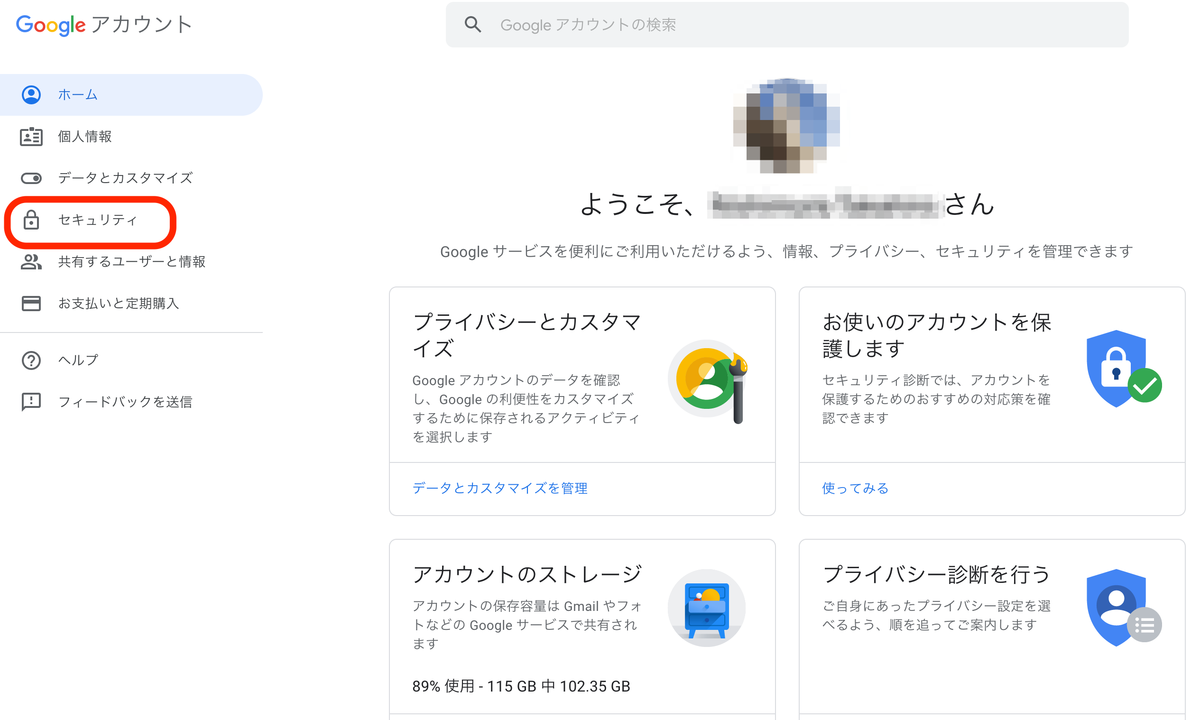Click フィードバックを送信 label
The width and height of the screenshot is (1200, 720).
click(125, 402)
